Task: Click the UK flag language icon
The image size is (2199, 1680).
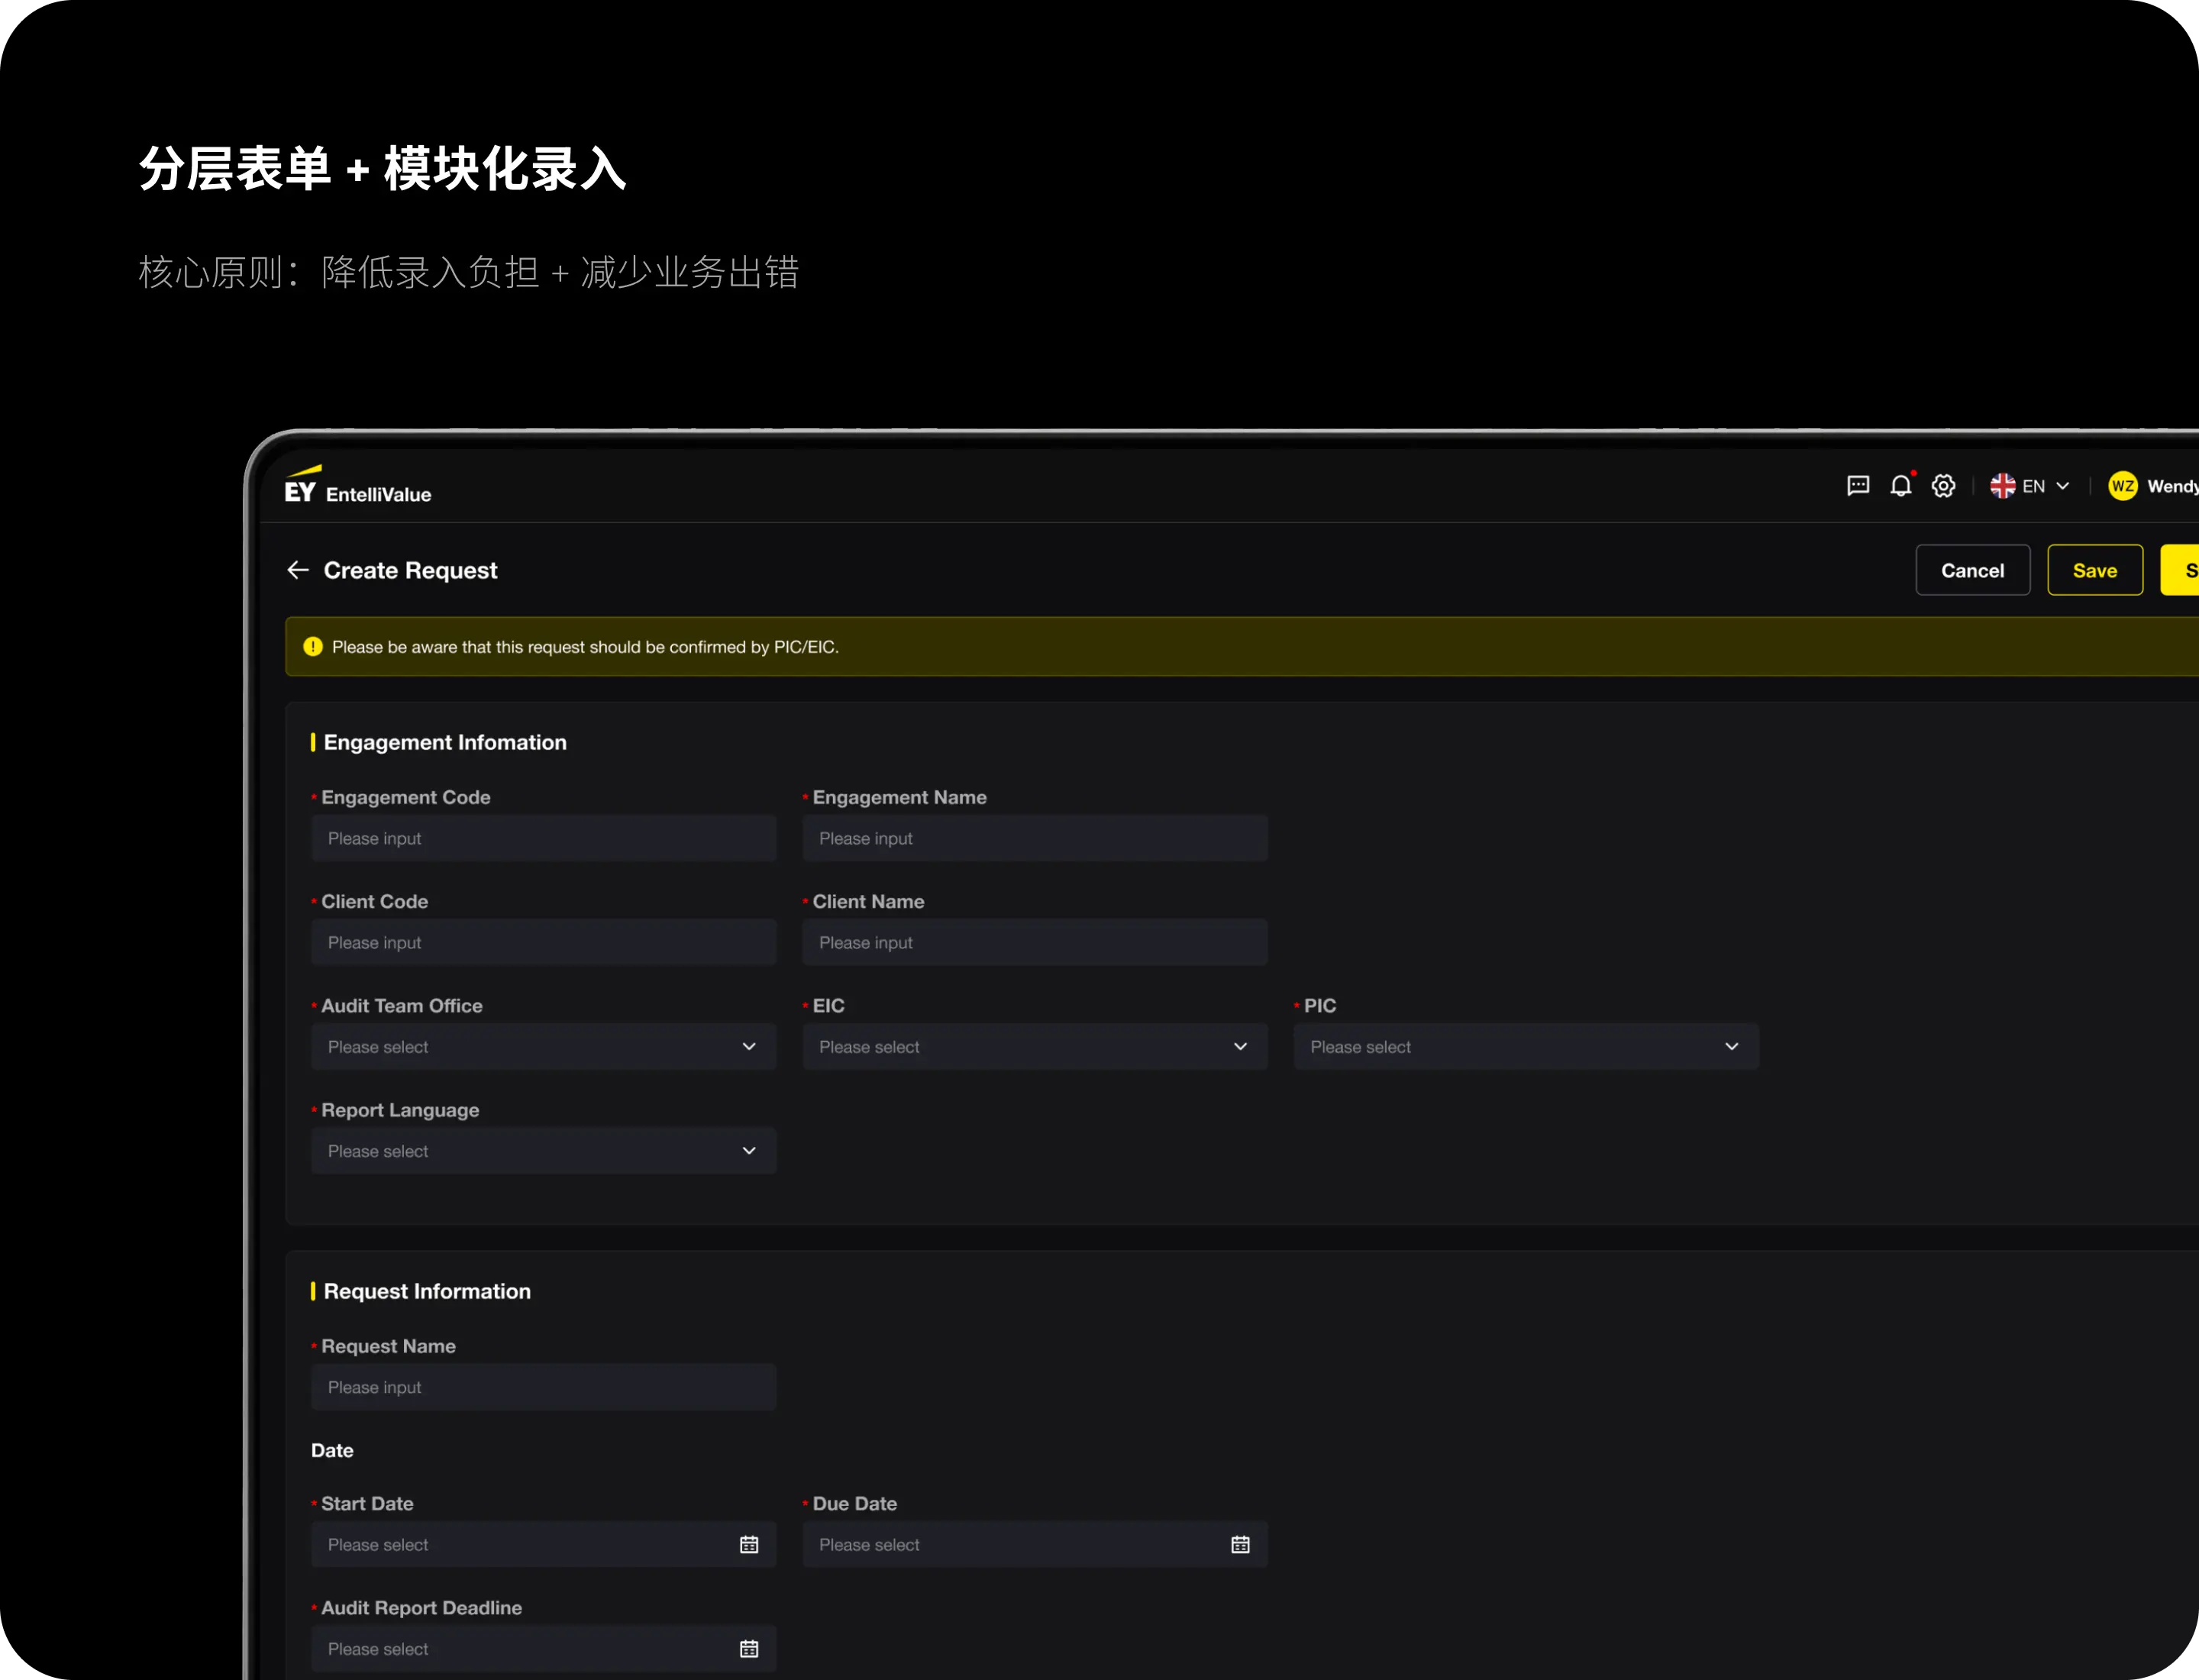Action: [2002, 486]
